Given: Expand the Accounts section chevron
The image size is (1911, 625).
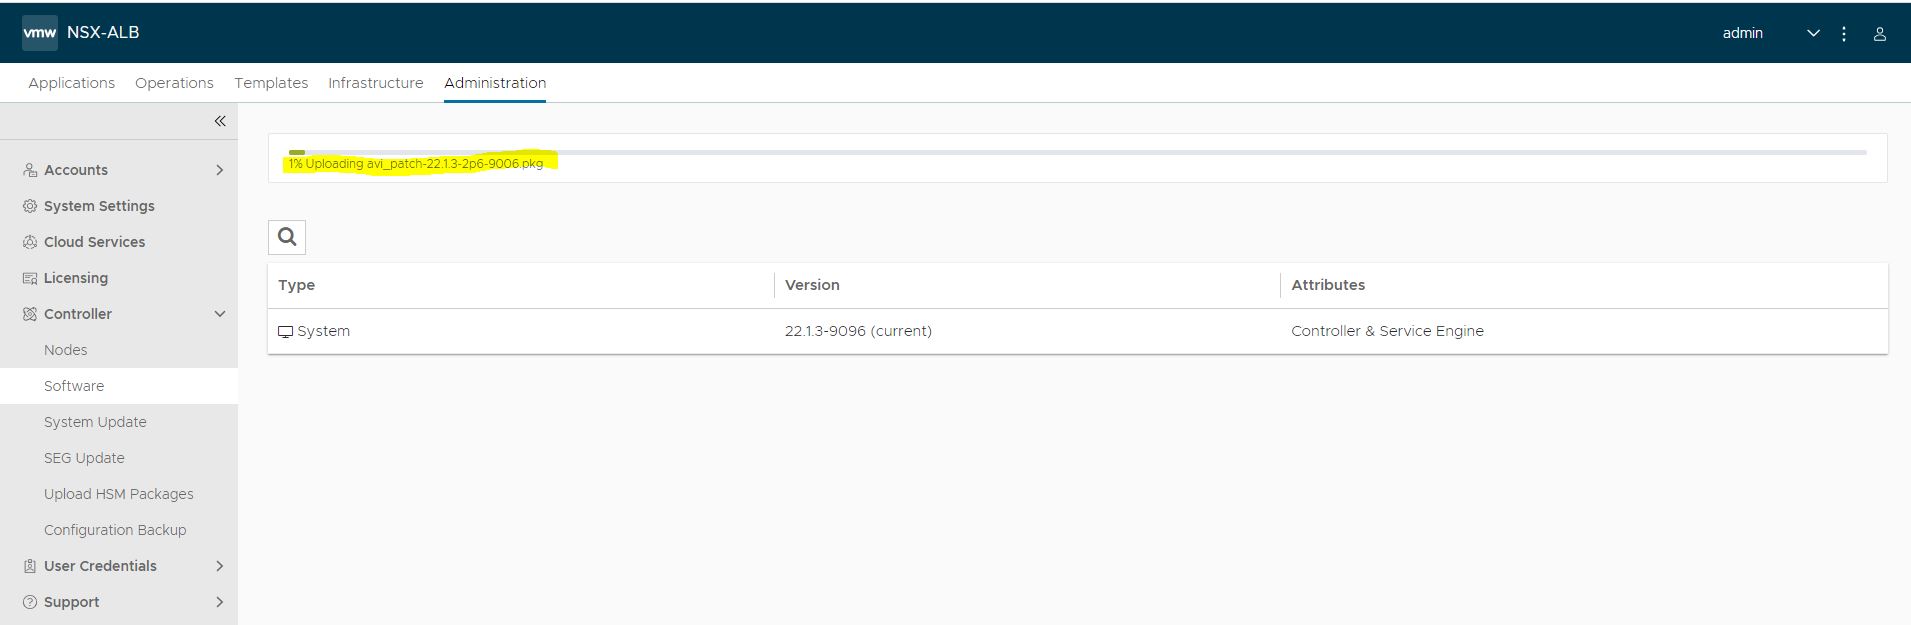Looking at the screenshot, I should click(220, 170).
